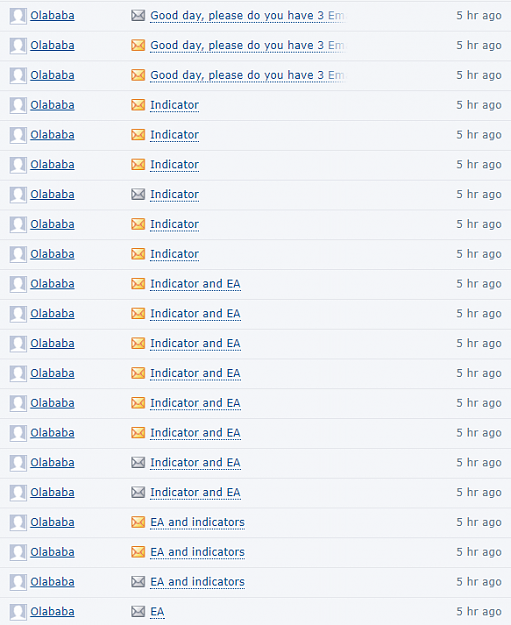The width and height of the screenshot is (511, 625).
Task: Click the first gray envelope beside Indicator and EA
Action: pyautogui.click(x=138, y=463)
